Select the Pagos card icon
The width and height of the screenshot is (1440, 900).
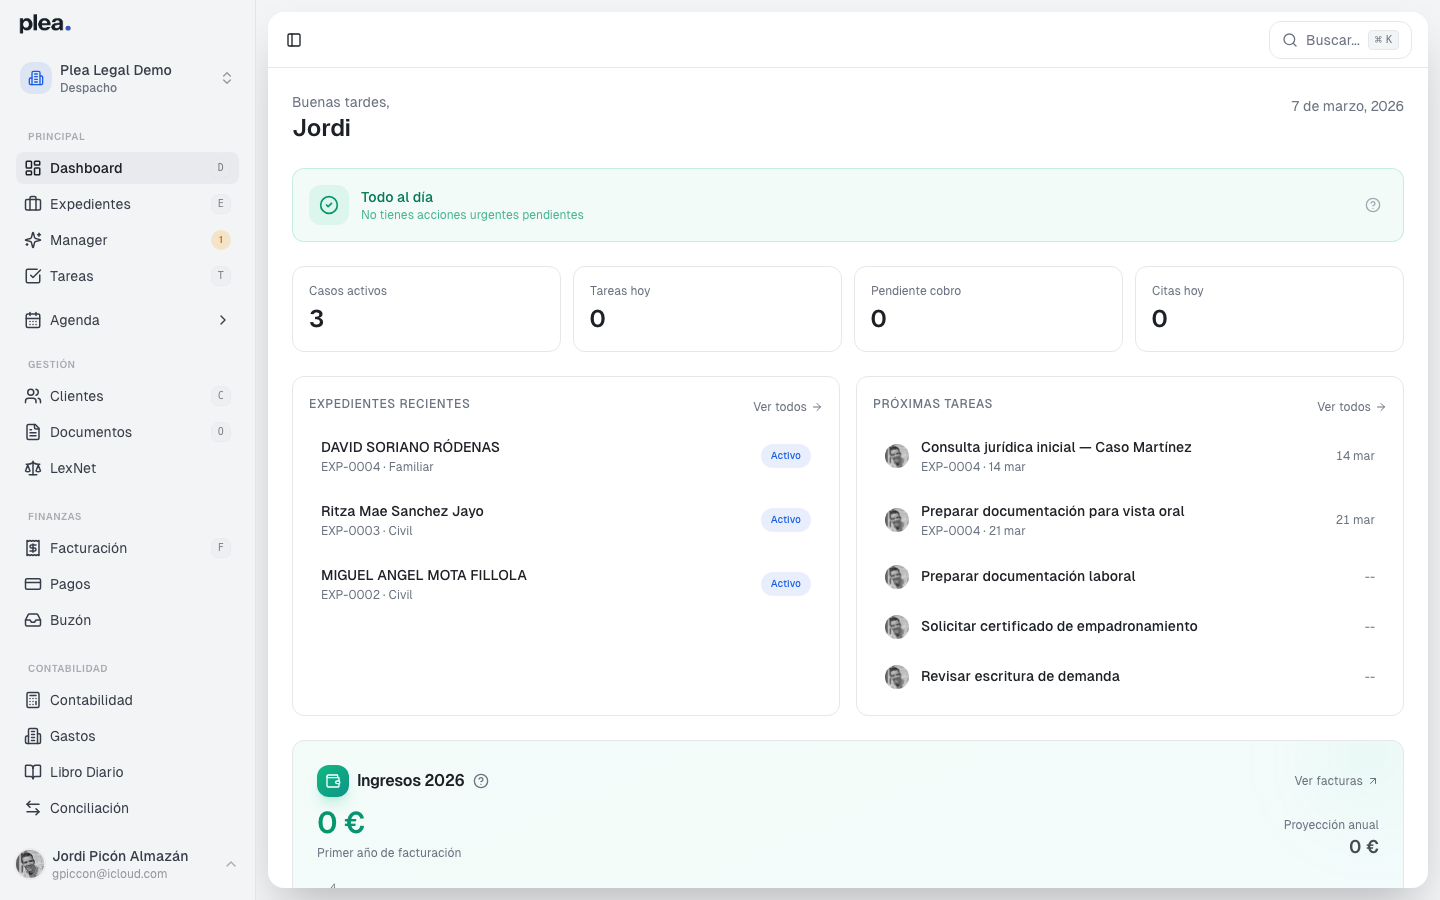pos(32,583)
